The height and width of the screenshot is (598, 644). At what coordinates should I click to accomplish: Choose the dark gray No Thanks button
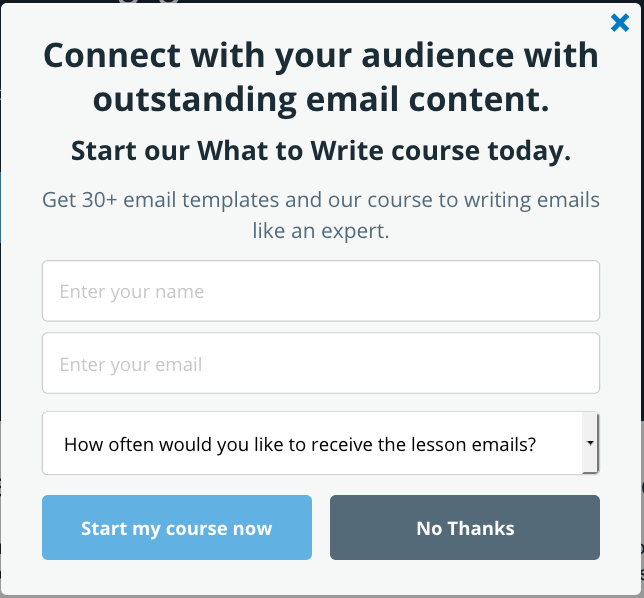(465, 527)
